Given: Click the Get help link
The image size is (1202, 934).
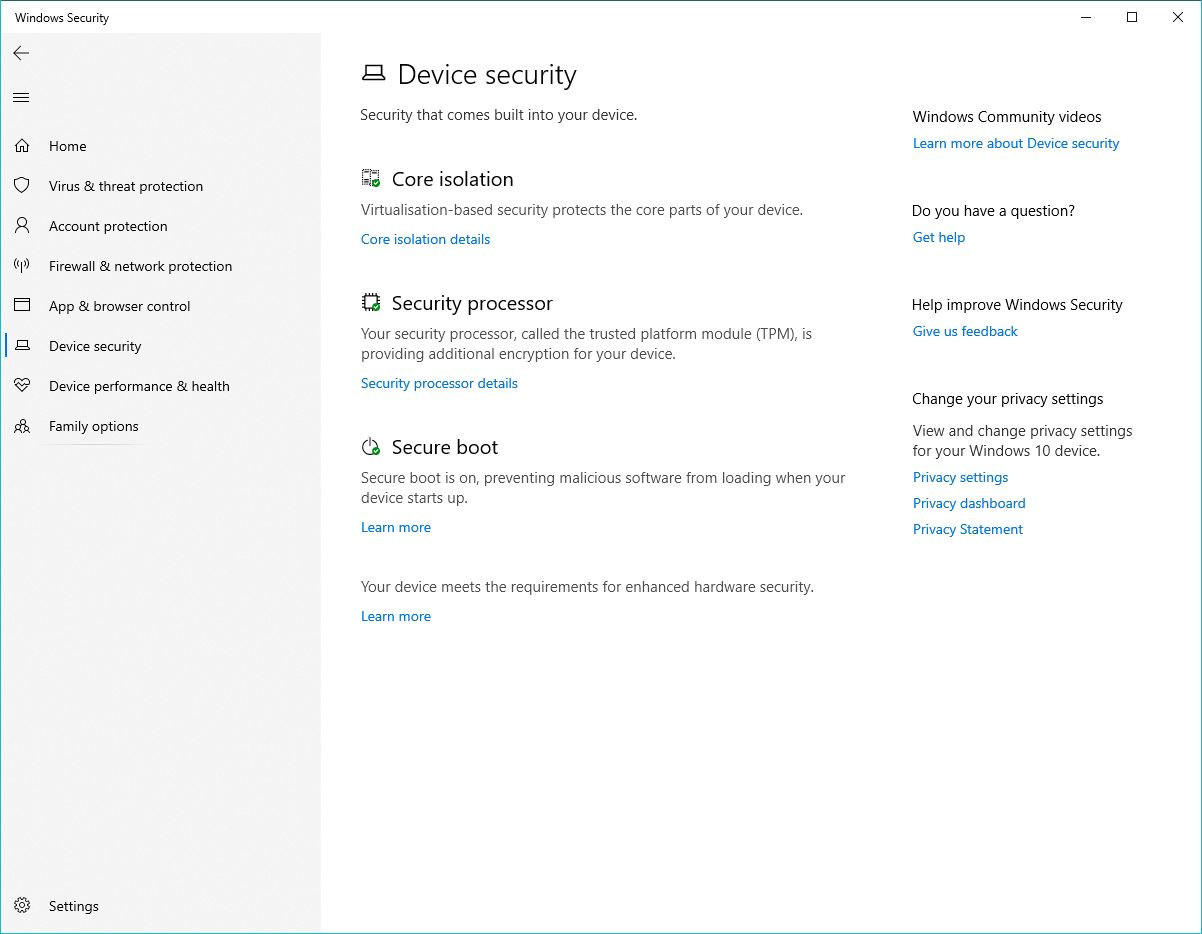Looking at the screenshot, I should (939, 237).
